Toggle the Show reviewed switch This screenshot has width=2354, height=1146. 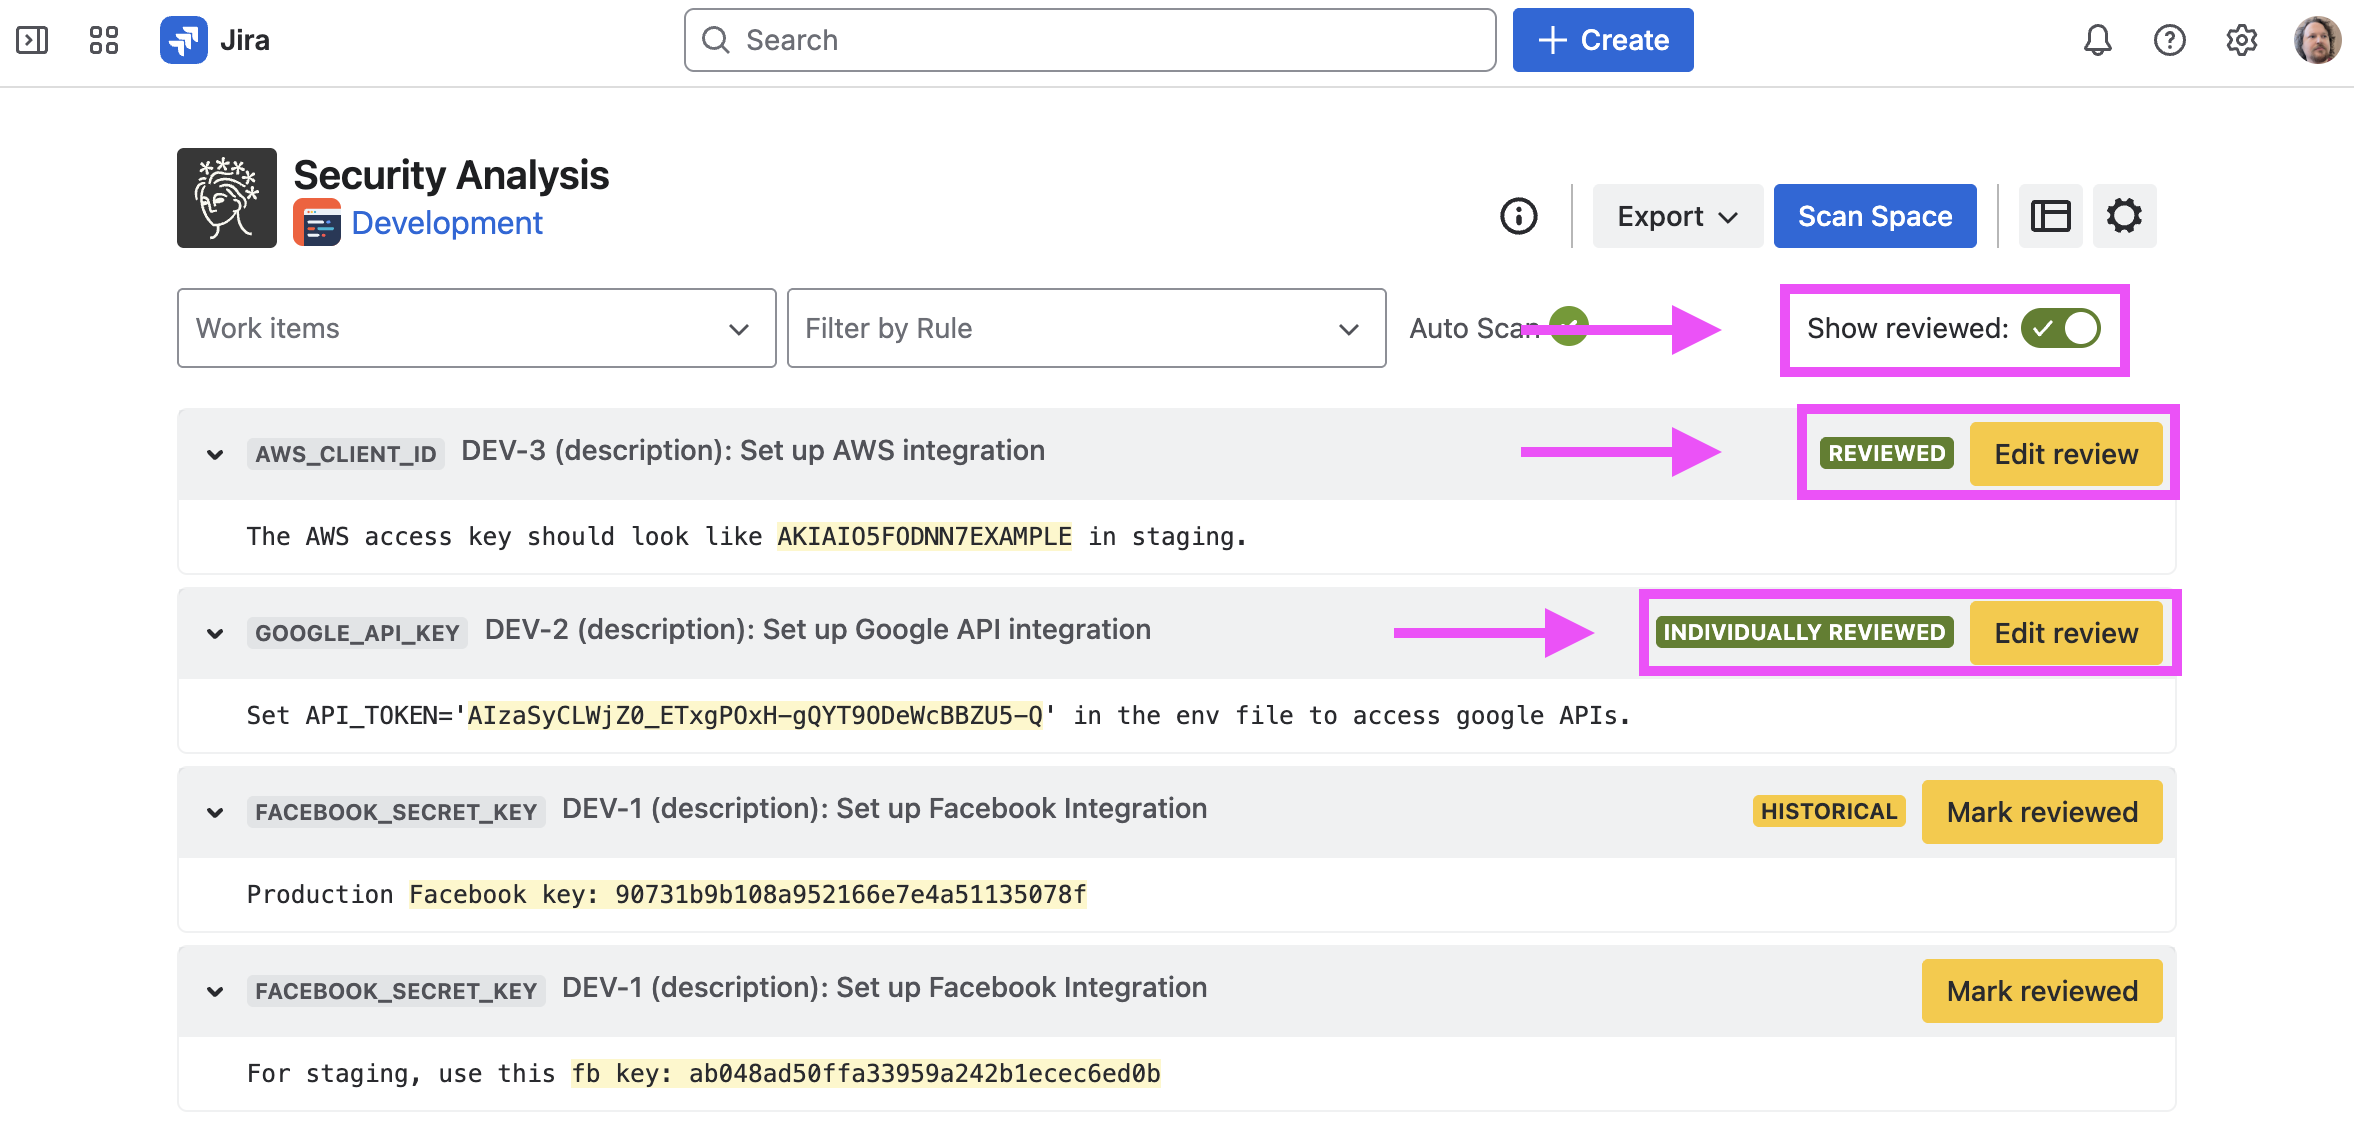tap(2060, 328)
